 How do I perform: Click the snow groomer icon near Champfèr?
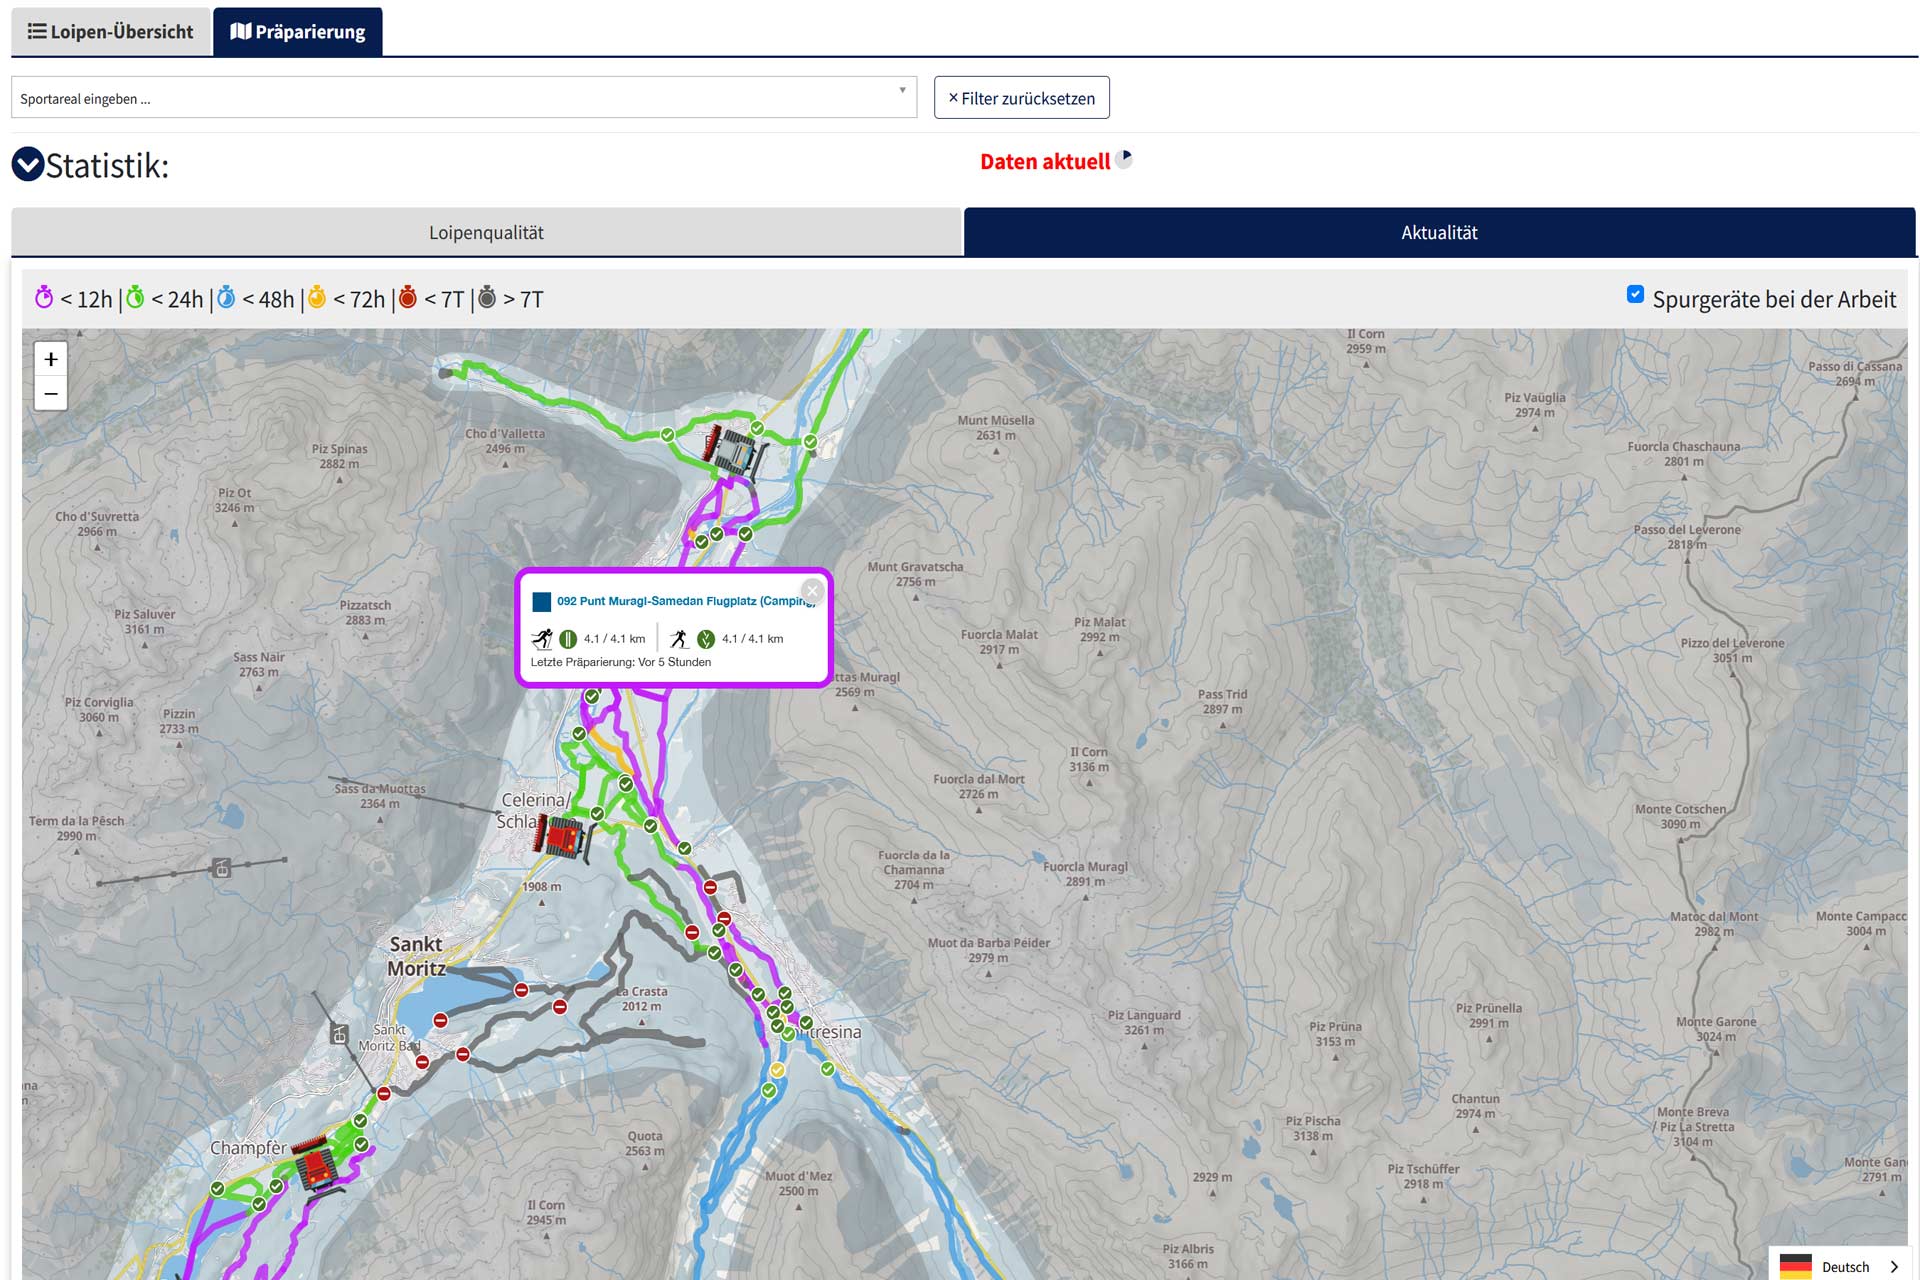319,1164
